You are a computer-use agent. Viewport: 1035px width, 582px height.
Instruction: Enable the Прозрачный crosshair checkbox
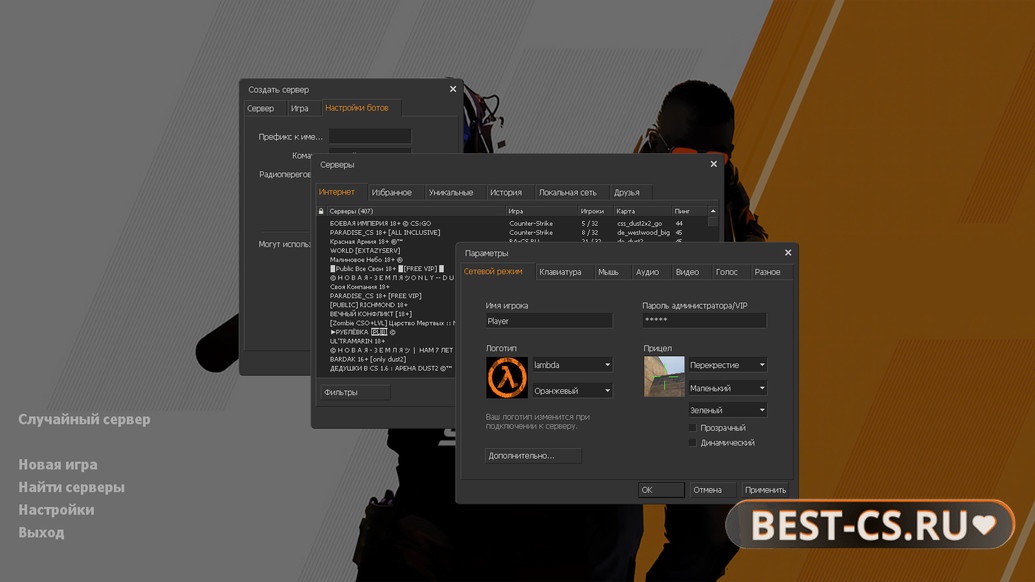[x=692, y=428]
